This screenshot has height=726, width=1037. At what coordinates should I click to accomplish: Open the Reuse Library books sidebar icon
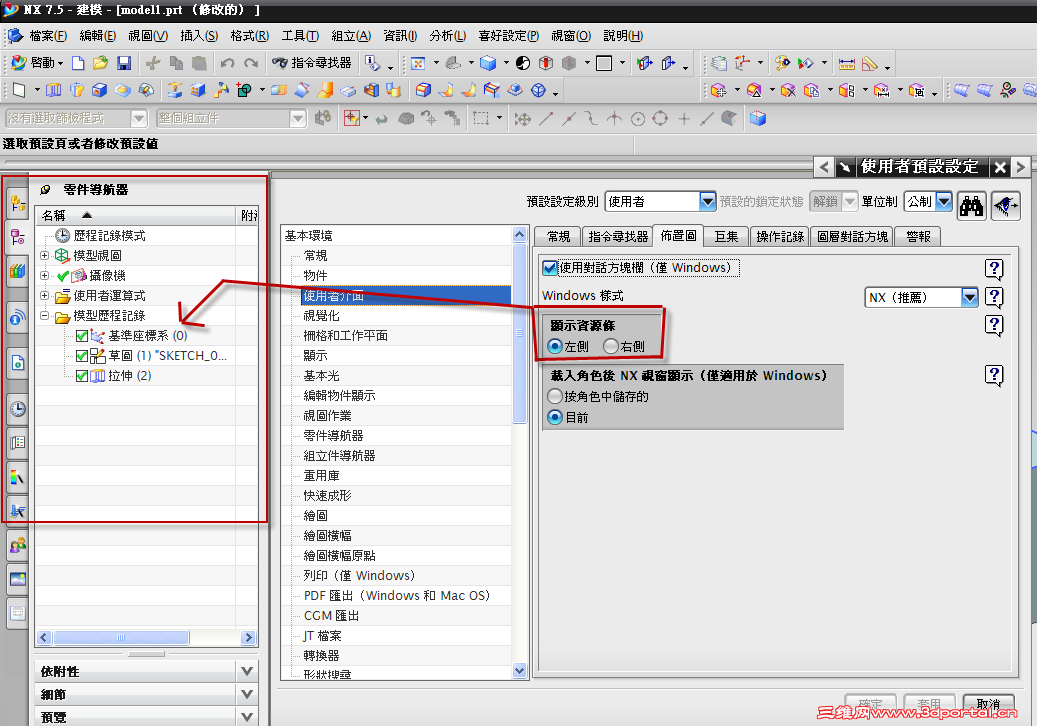click(18, 270)
